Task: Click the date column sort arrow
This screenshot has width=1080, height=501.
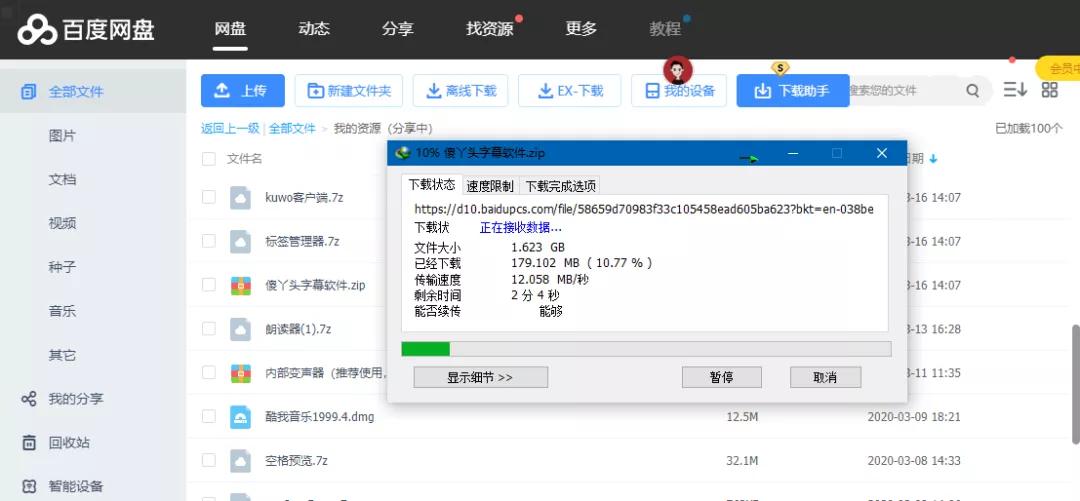Action: tap(933, 159)
